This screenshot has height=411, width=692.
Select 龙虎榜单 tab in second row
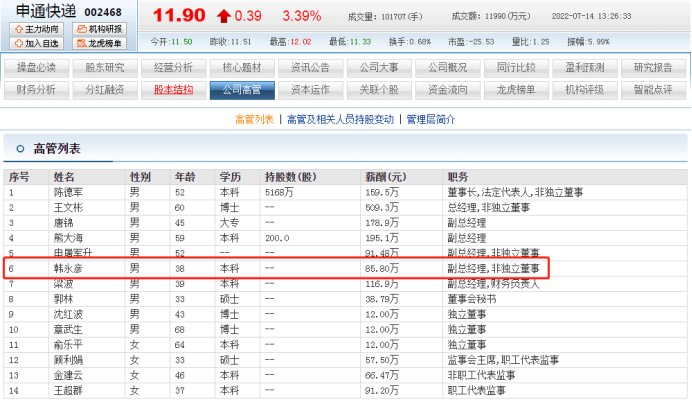pos(516,90)
